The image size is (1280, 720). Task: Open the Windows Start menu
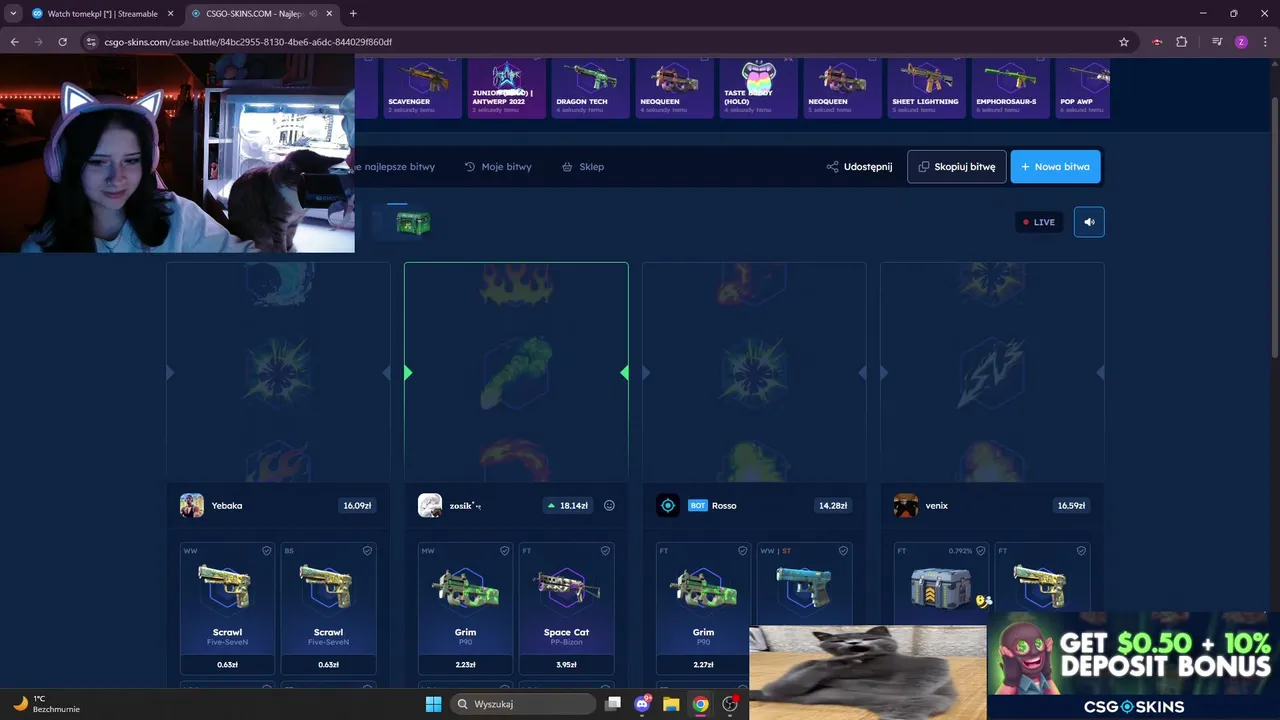tap(433, 704)
